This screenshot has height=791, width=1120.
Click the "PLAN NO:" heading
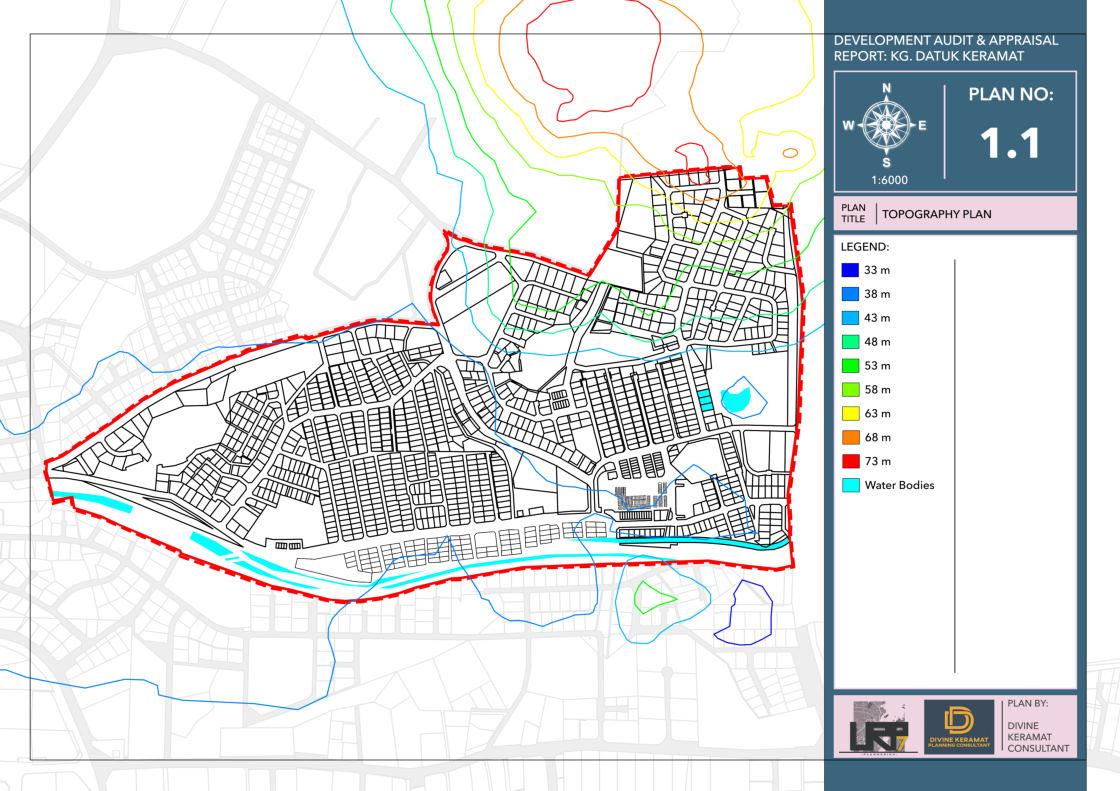[x=1011, y=94]
